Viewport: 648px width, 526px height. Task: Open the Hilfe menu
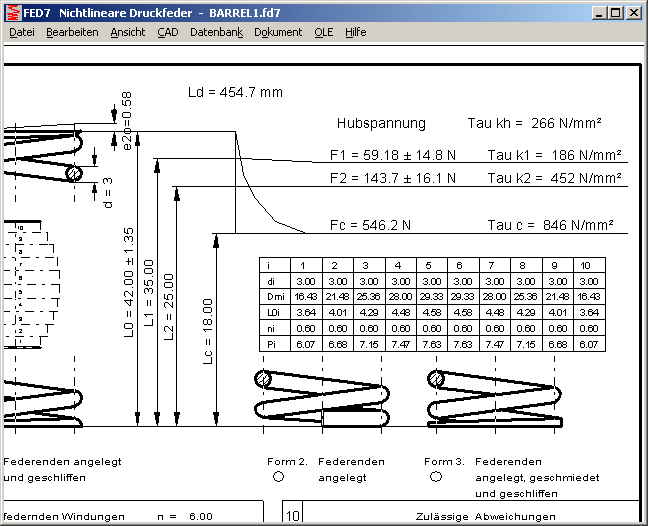click(x=355, y=32)
